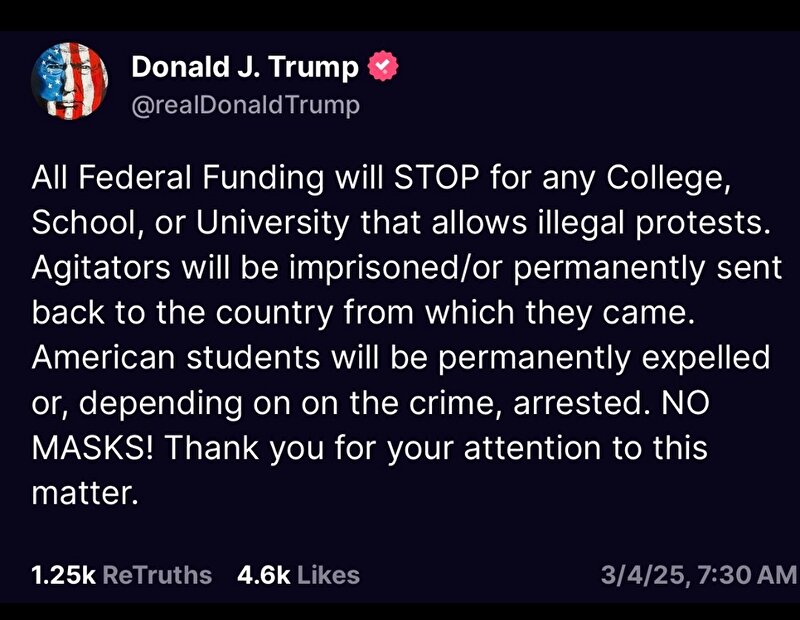Image resolution: width=800 pixels, height=620 pixels.
Task: View the 4.6k Likes count
Action: (x=263, y=575)
